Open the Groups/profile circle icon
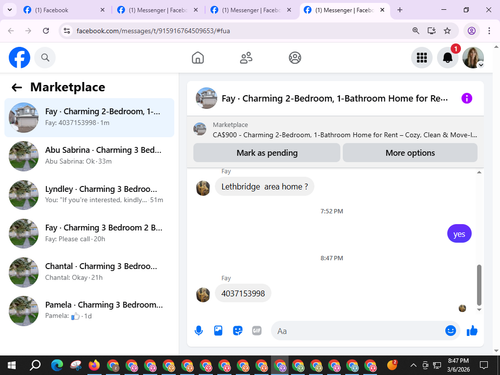 pos(295,58)
